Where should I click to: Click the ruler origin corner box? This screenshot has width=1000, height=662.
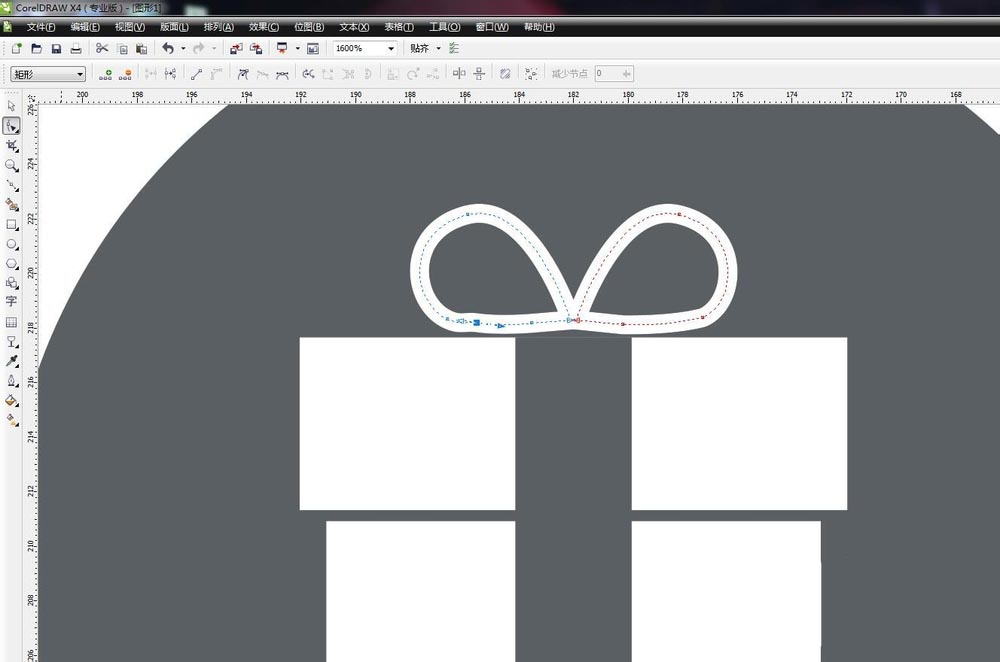32,98
